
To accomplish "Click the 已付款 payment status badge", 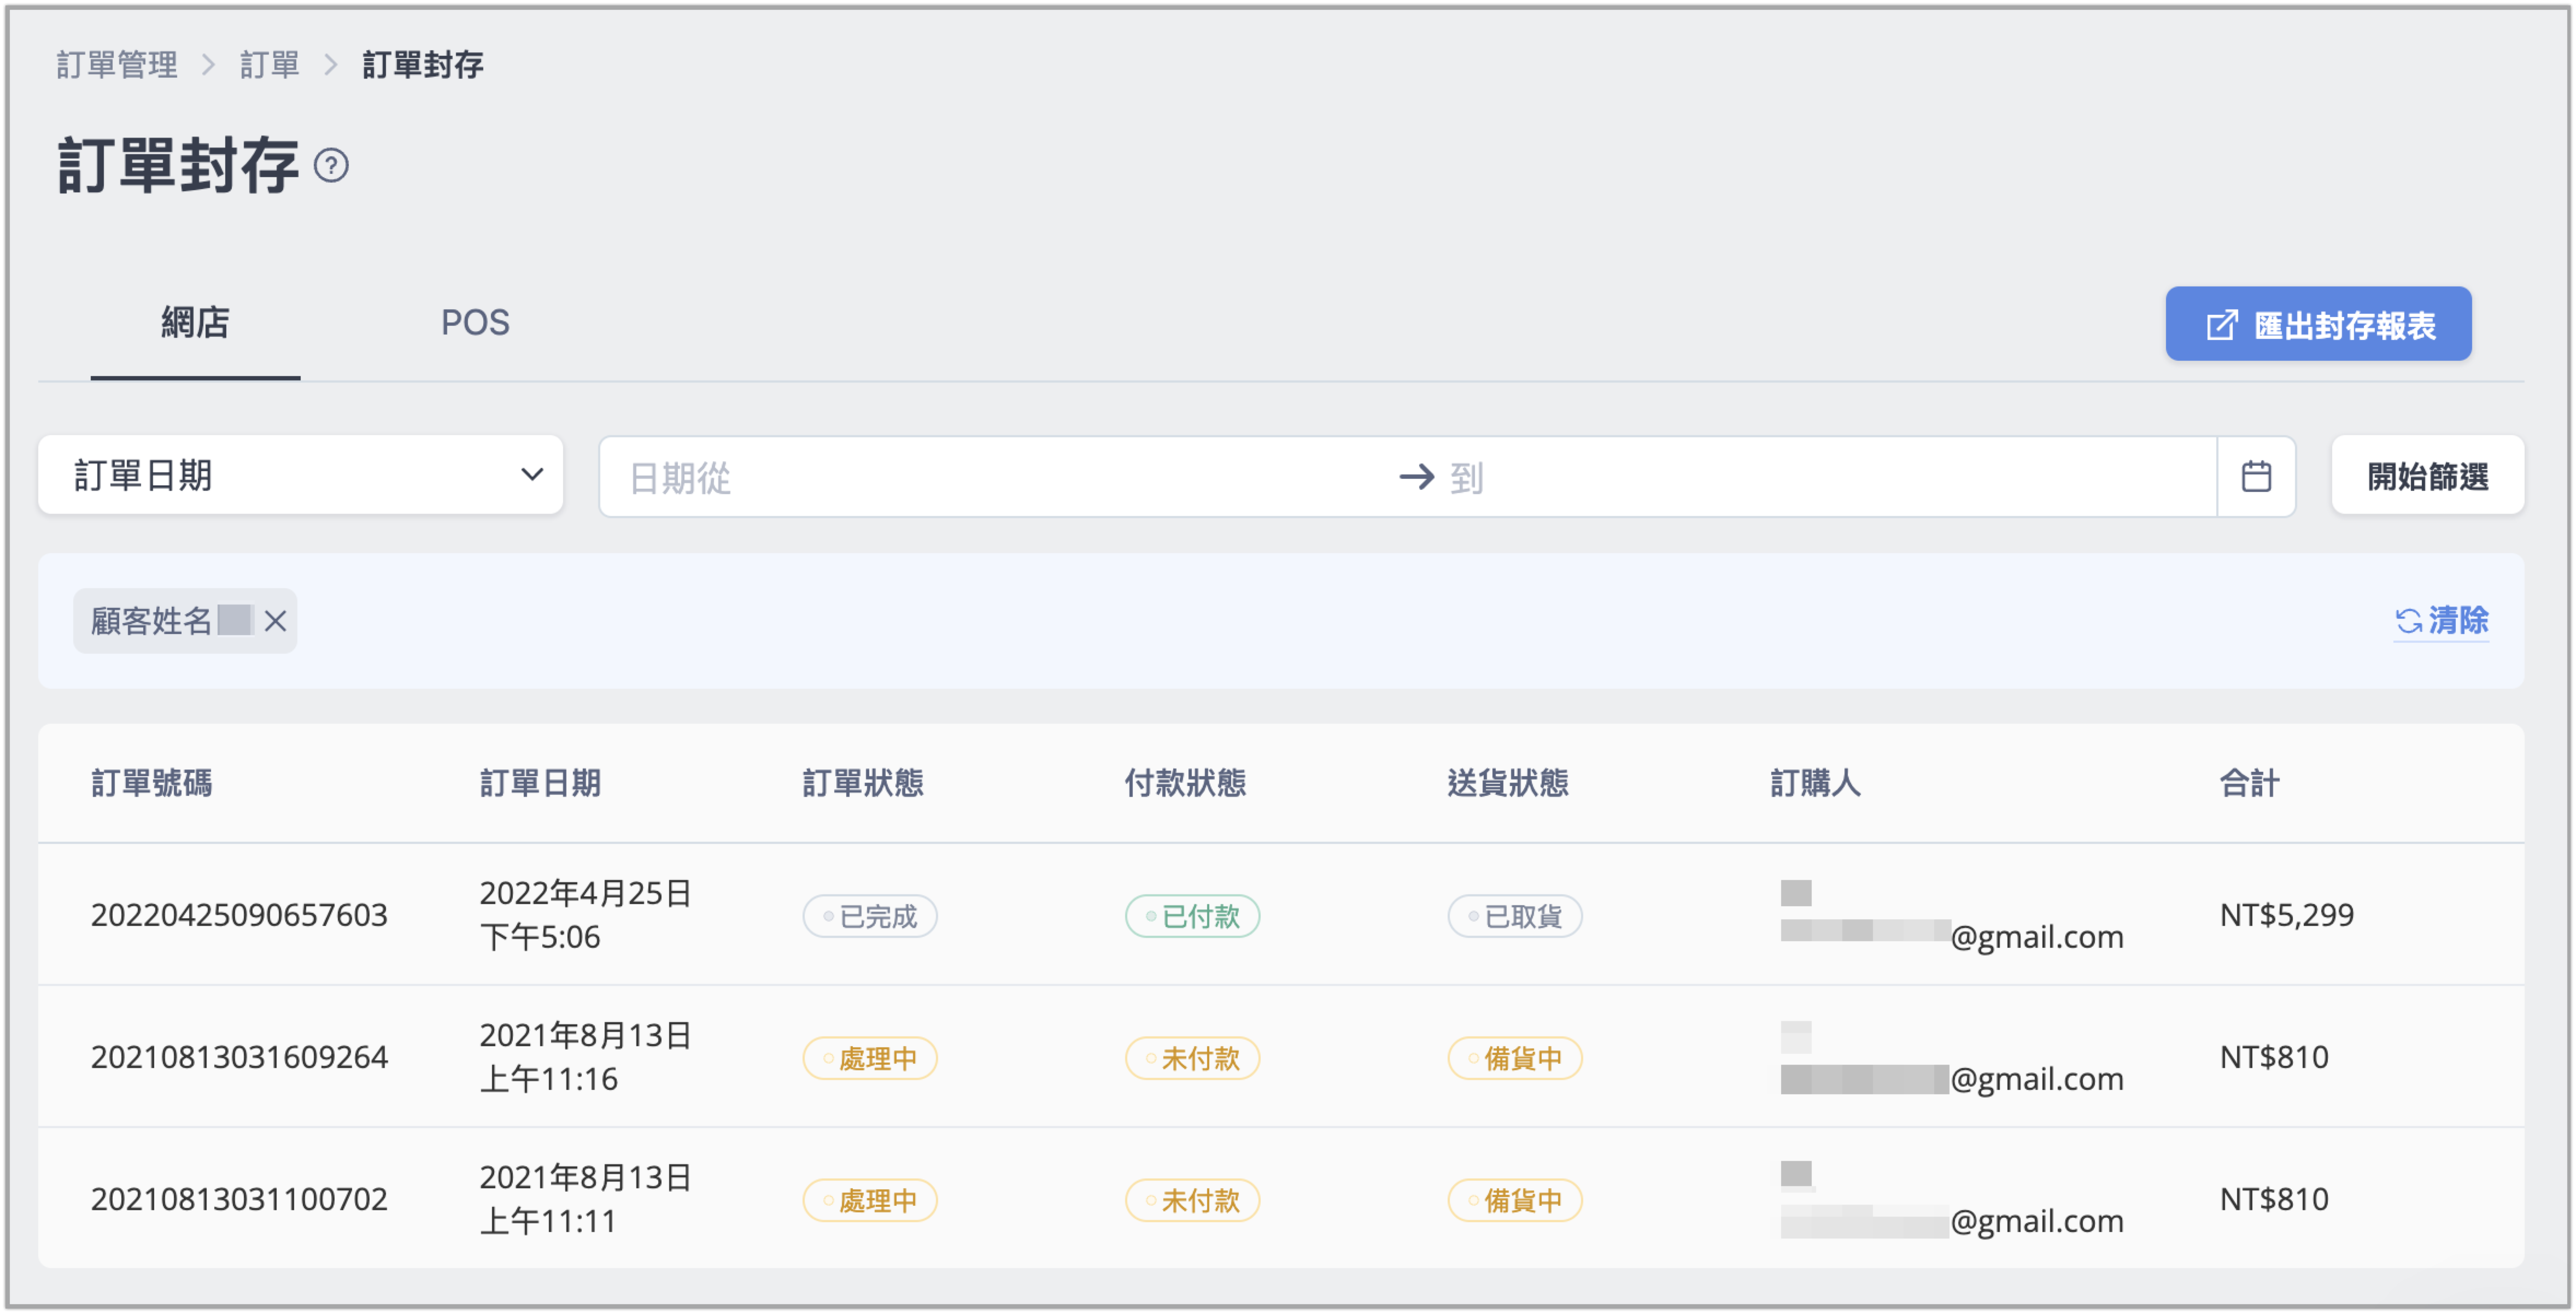I will coord(1192,915).
